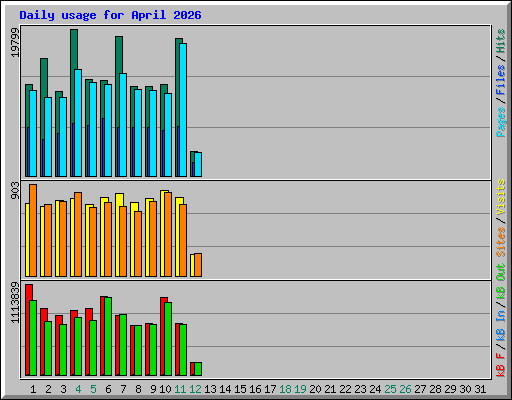
Task: Select day 6 on the x-axis
Action: coord(108,389)
